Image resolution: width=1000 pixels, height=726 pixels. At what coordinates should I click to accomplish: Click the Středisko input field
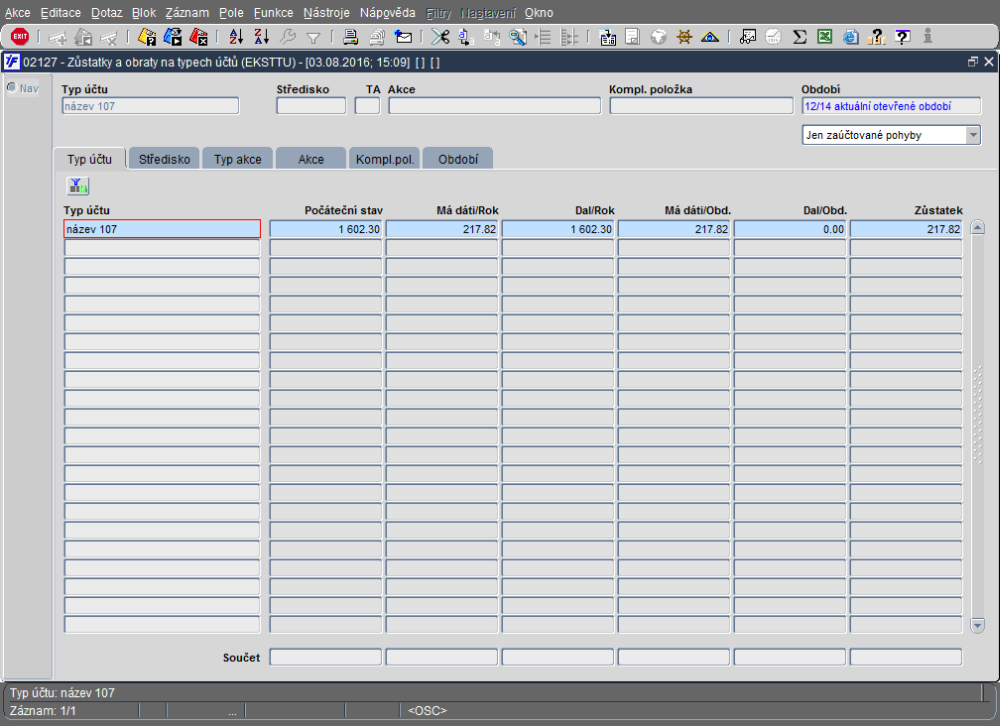[x=311, y=106]
